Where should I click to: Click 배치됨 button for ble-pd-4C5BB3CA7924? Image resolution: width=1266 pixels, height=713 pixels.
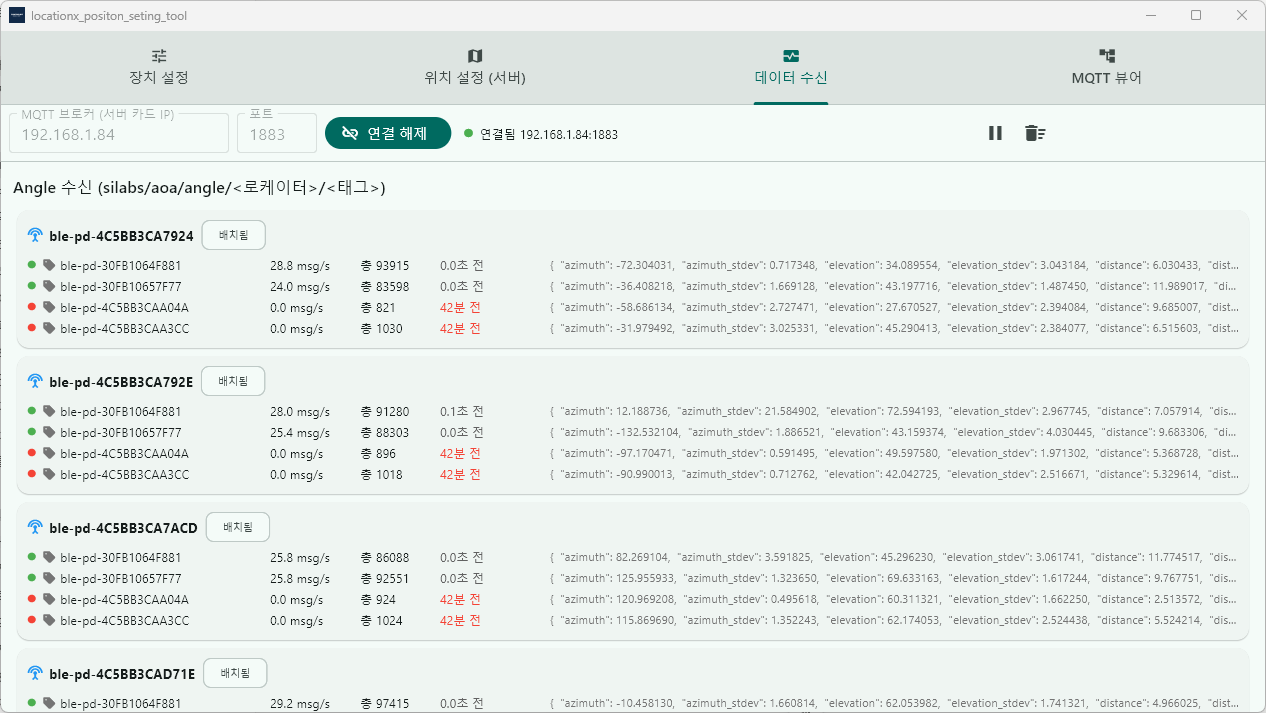tap(234, 235)
